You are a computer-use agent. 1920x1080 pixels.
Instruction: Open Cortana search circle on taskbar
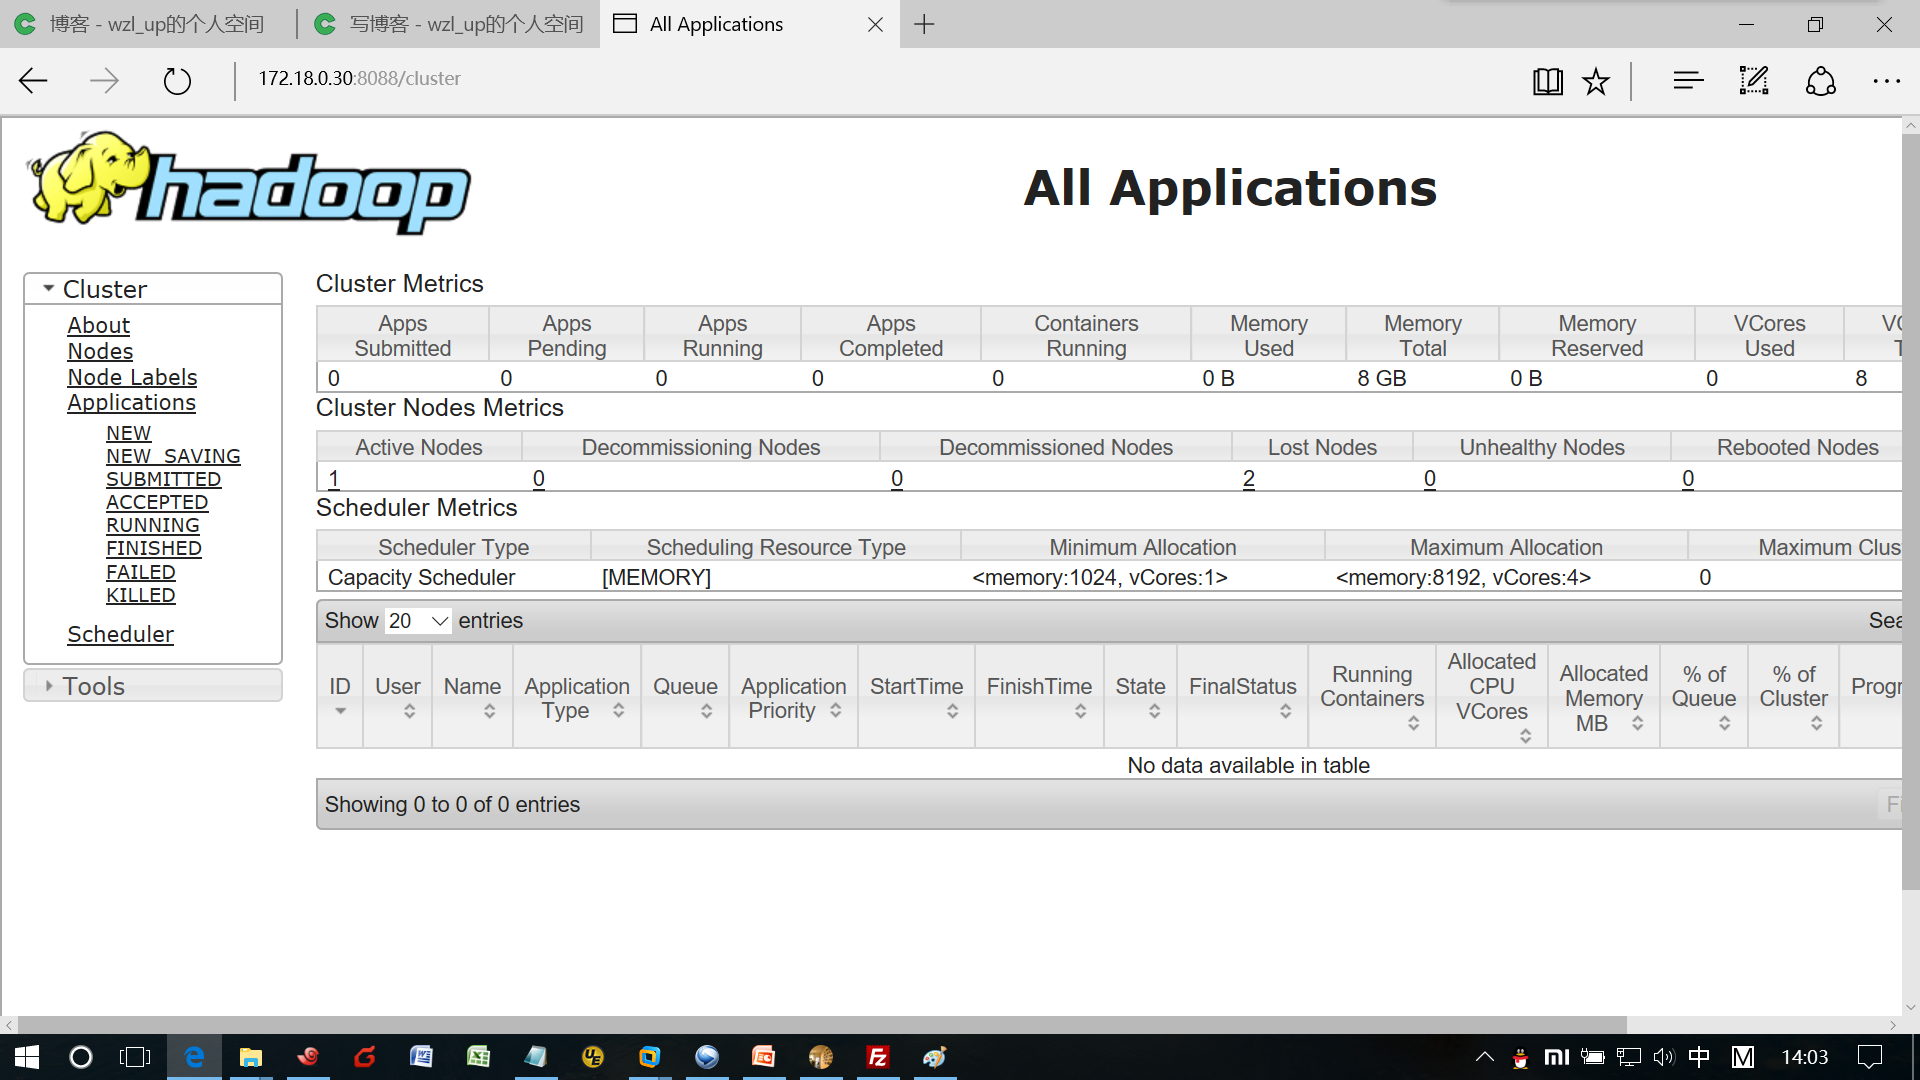click(x=81, y=1057)
